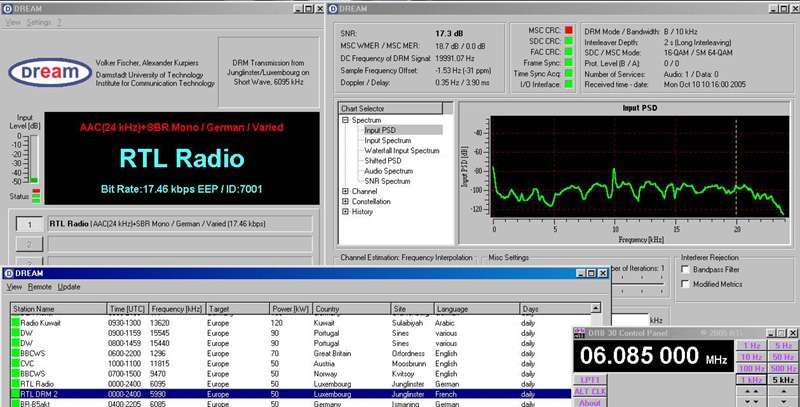Click the green status icon beside CVC
Image resolution: width=800 pixels, height=407 pixels.
15,364
